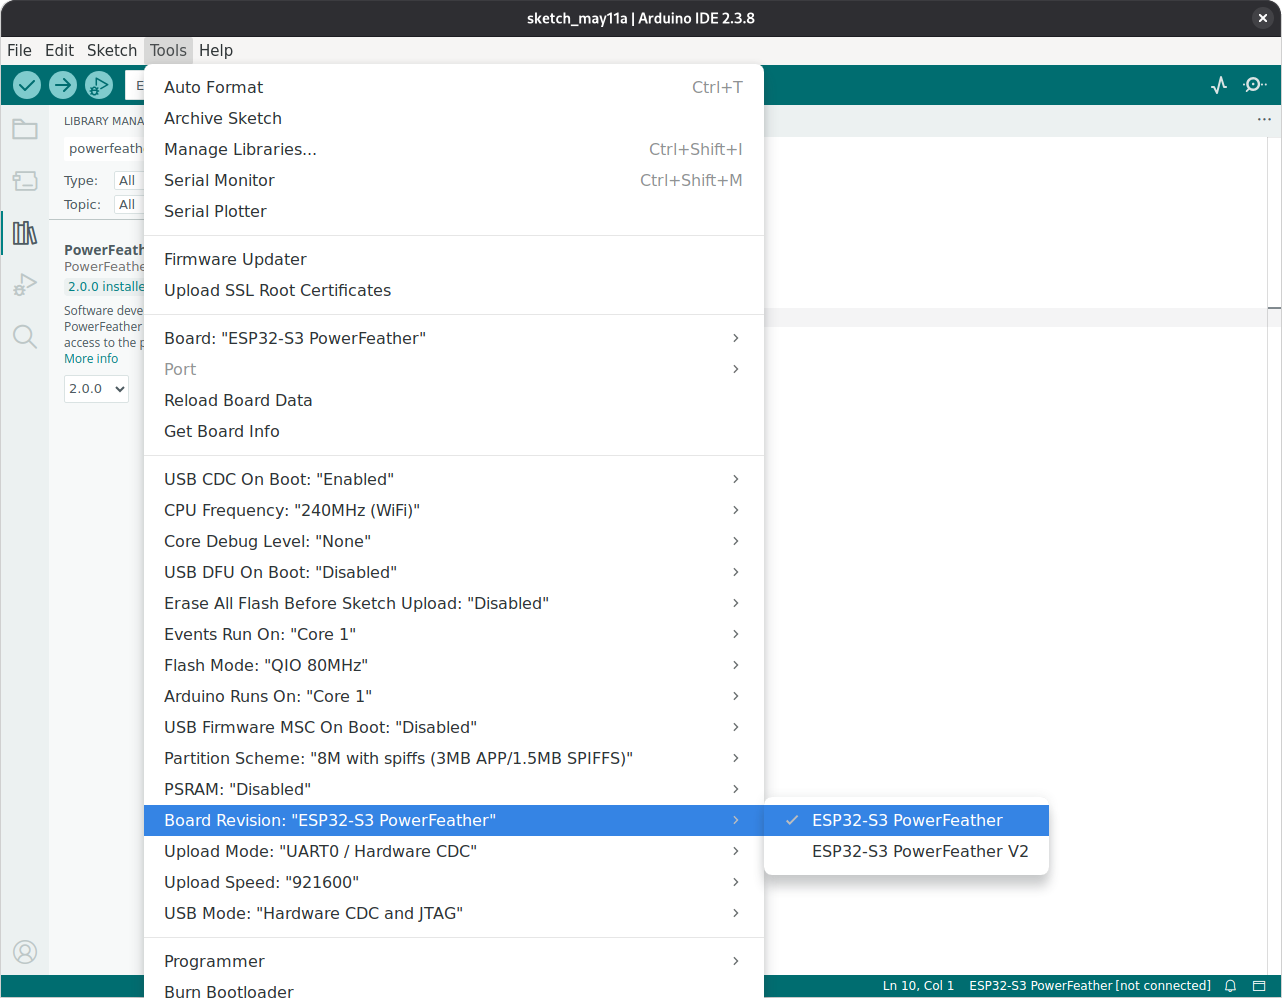Click Burn Bootloader entry
This screenshot has height=998, width=1282.
[x=454, y=988]
